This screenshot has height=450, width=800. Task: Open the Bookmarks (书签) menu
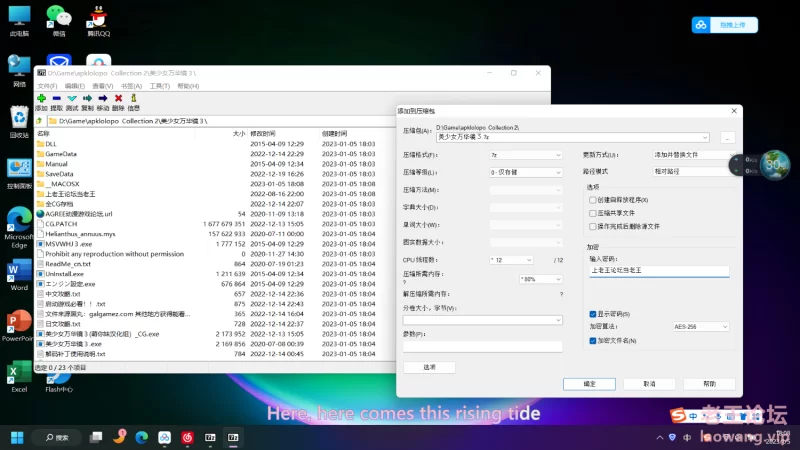(131, 86)
